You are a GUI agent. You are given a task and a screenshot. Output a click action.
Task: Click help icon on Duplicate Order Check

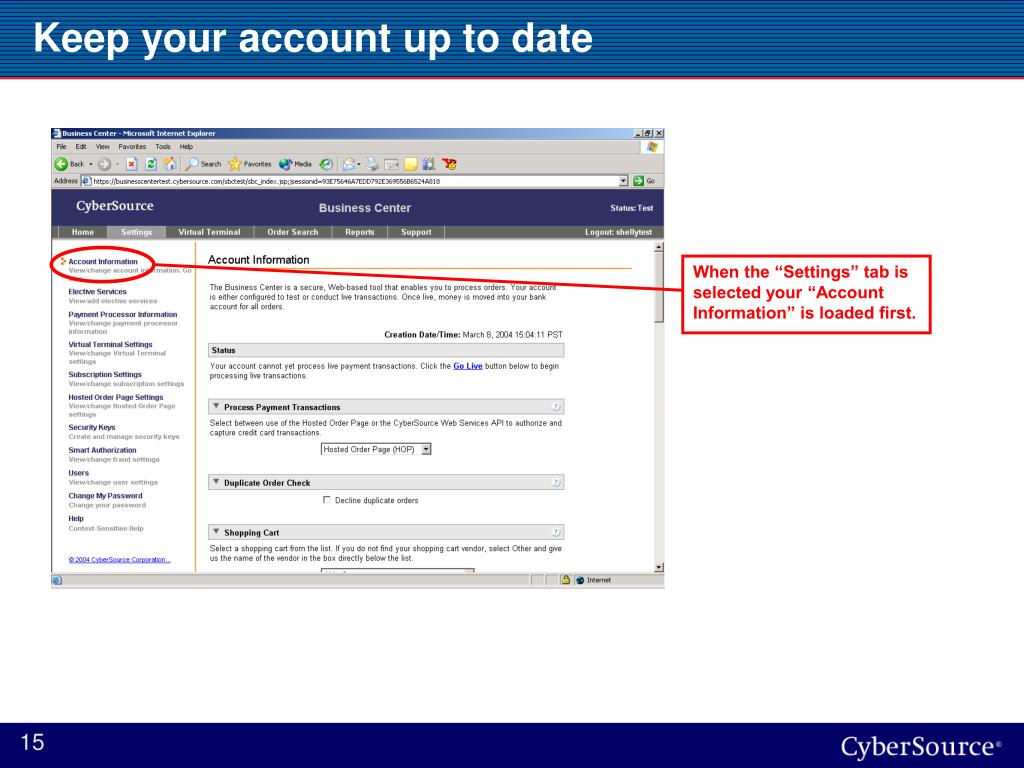pos(556,482)
